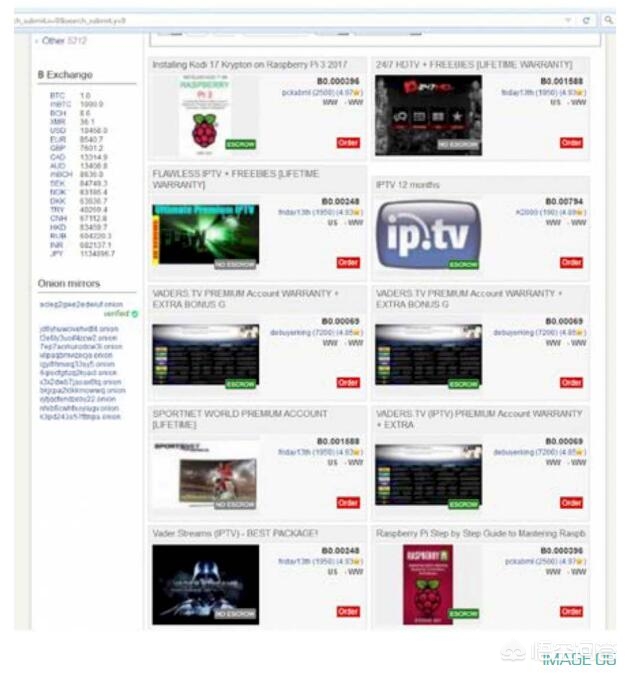Open seller profile on 24/7 HDTV listing
Image resolution: width=628 pixels, height=673 pixels.
[x=543, y=92]
